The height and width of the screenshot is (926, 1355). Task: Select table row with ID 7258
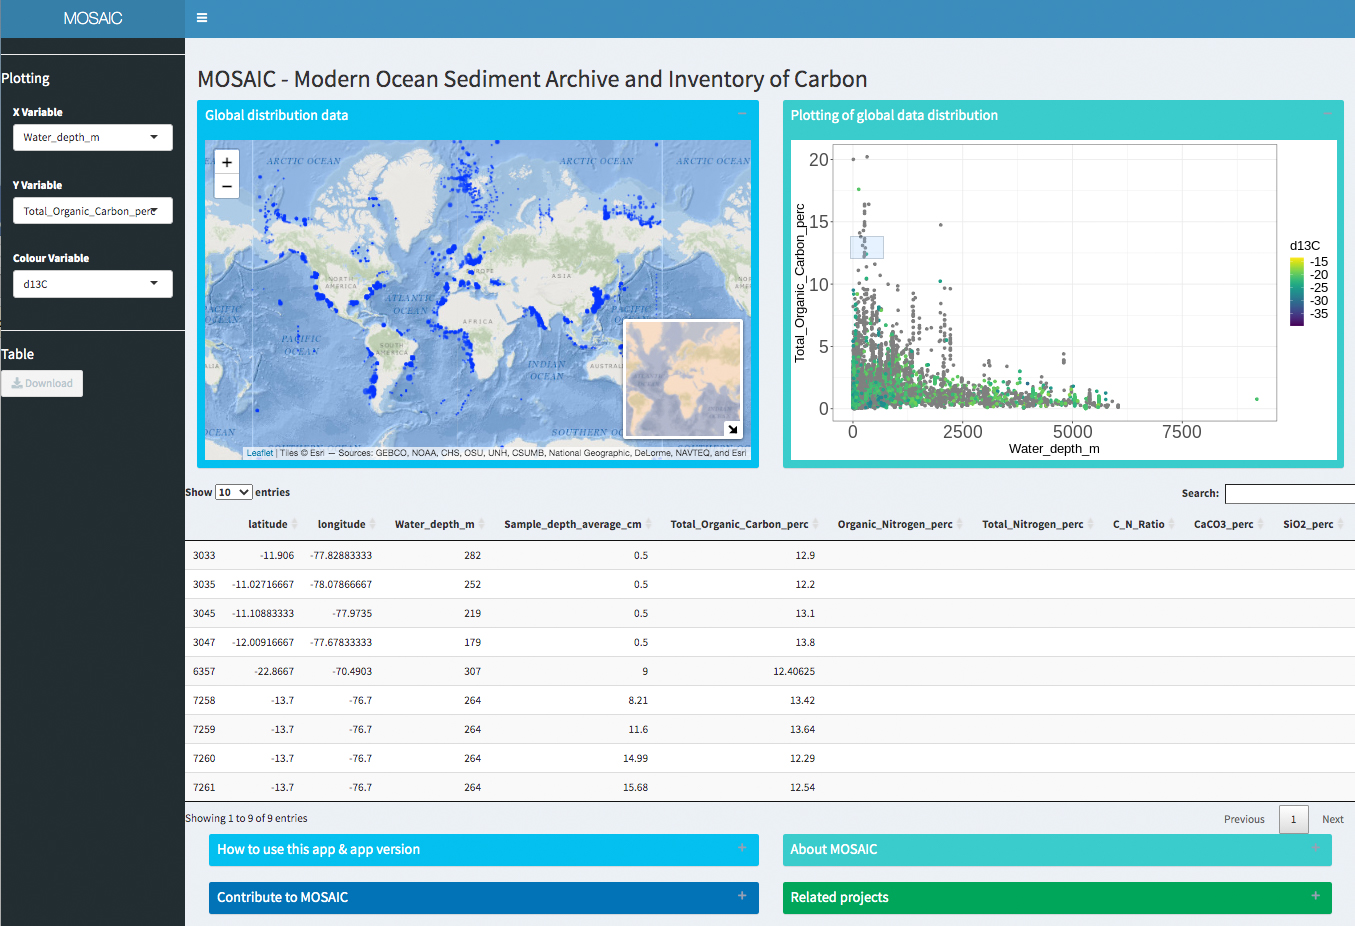[770, 700]
